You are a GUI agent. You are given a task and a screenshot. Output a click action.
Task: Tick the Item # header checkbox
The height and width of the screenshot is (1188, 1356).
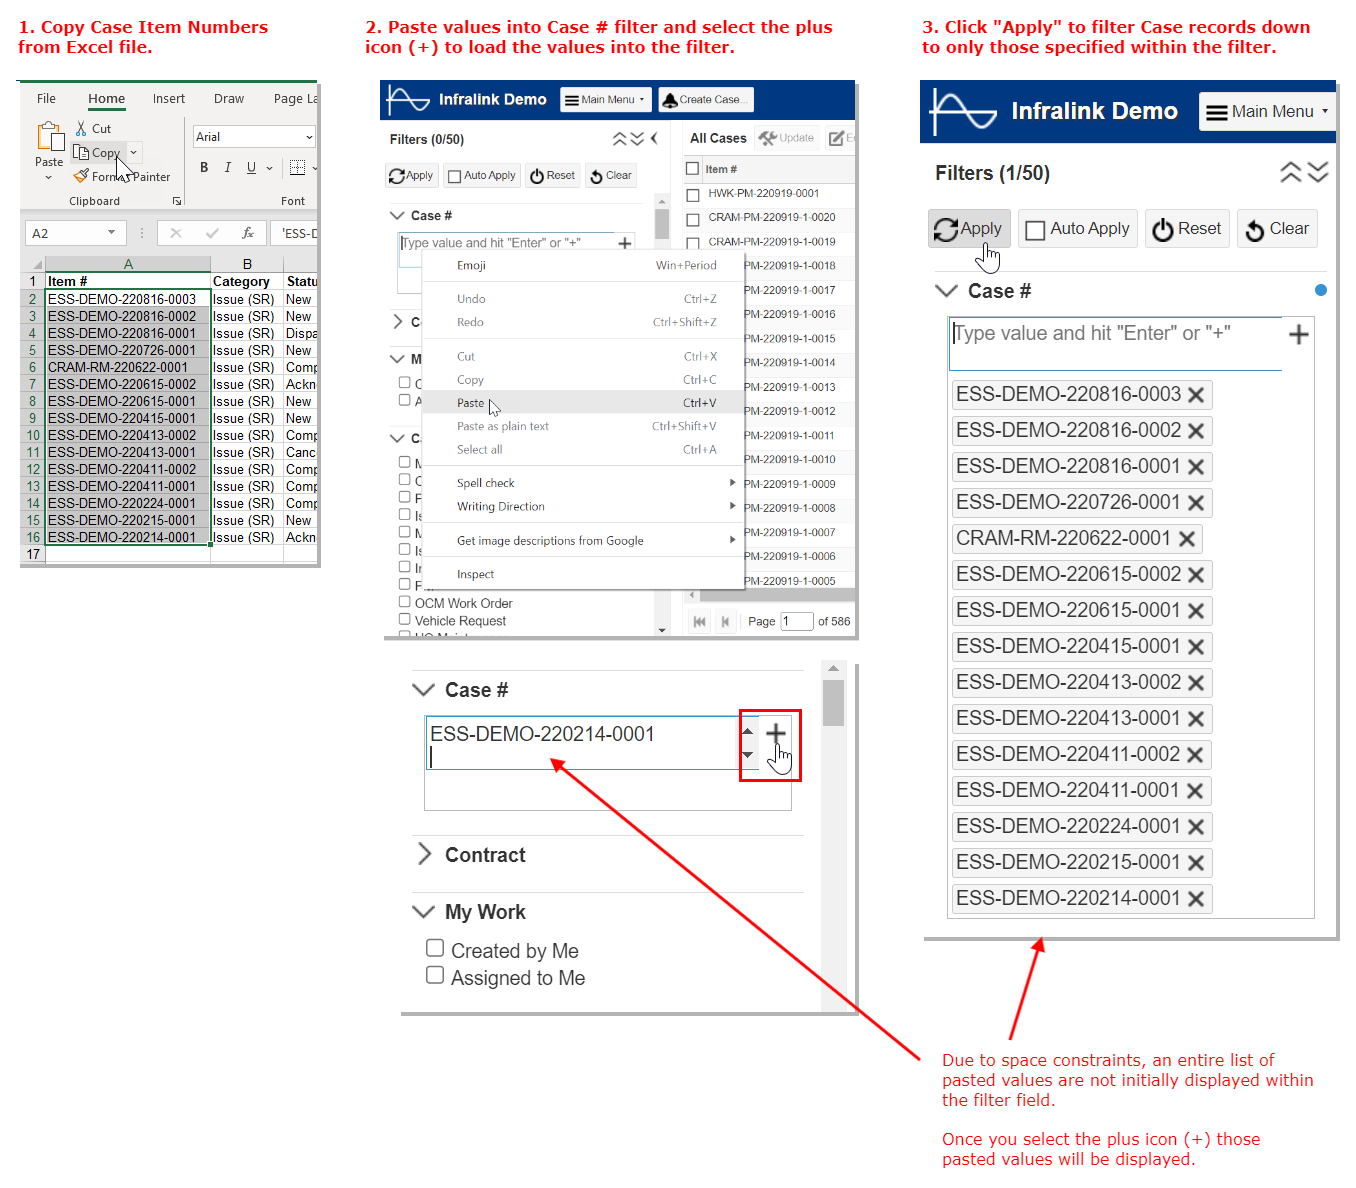click(692, 169)
